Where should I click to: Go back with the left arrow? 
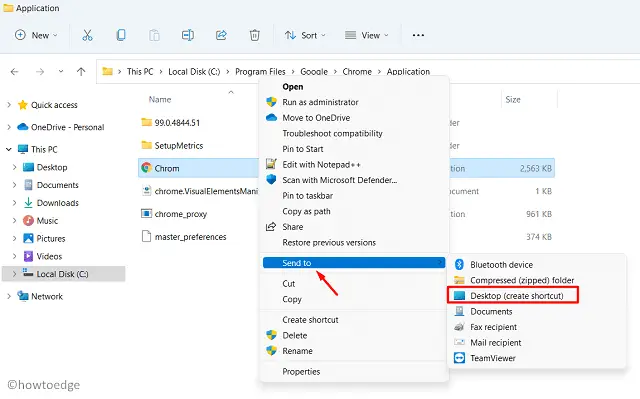[x=15, y=72]
